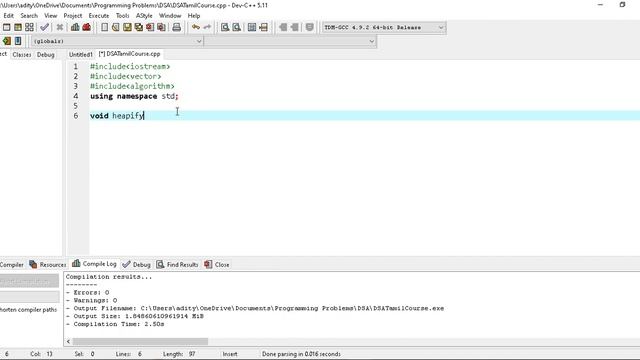The width and height of the screenshot is (640, 360).
Task: Open the Resources bottom tab
Action: pyautogui.click(x=48, y=264)
